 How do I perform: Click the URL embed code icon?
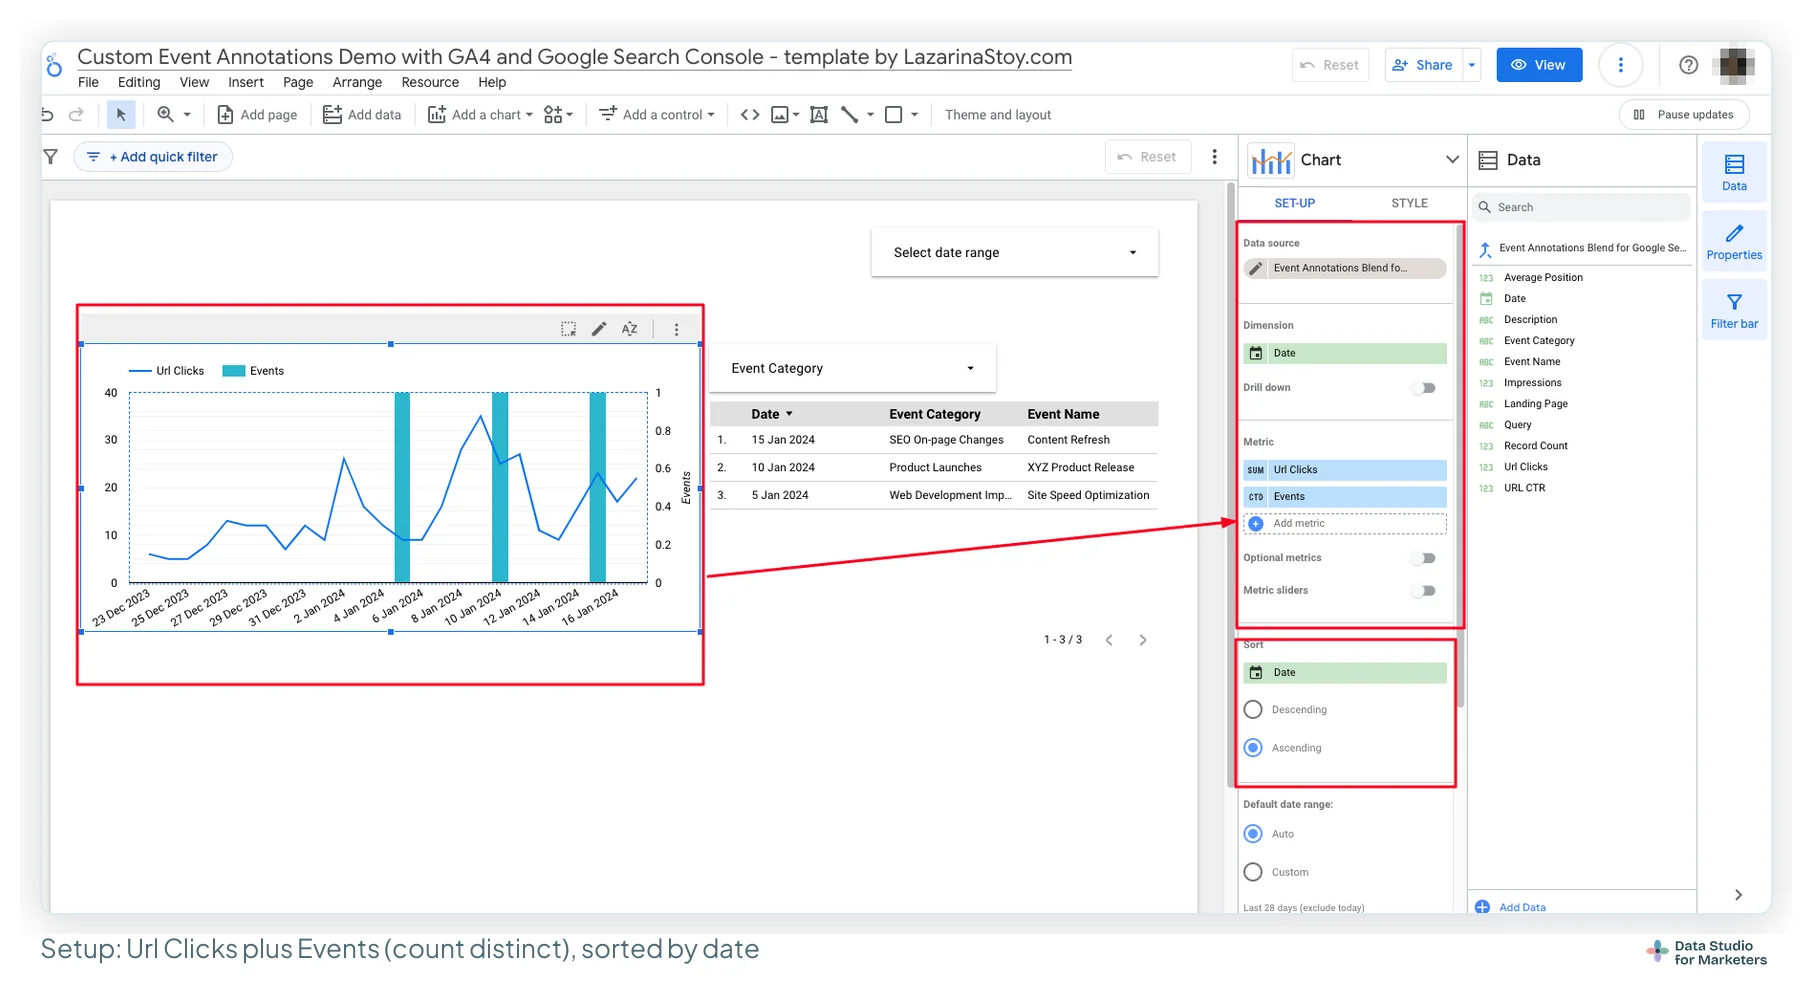tap(750, 115)
